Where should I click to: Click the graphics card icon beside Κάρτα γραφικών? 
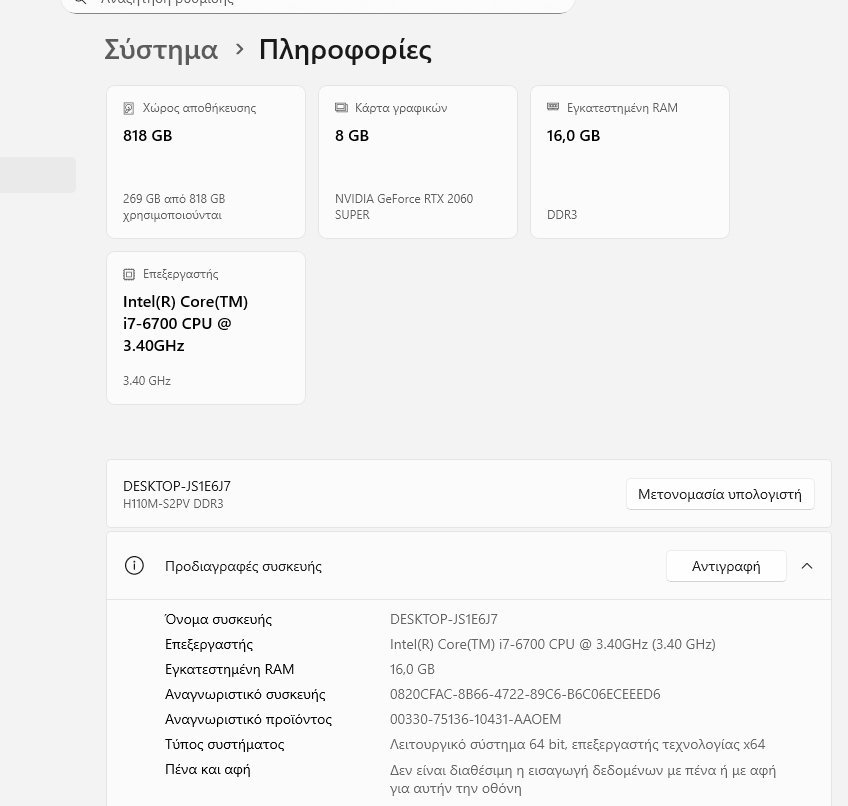tap(341, 108)
